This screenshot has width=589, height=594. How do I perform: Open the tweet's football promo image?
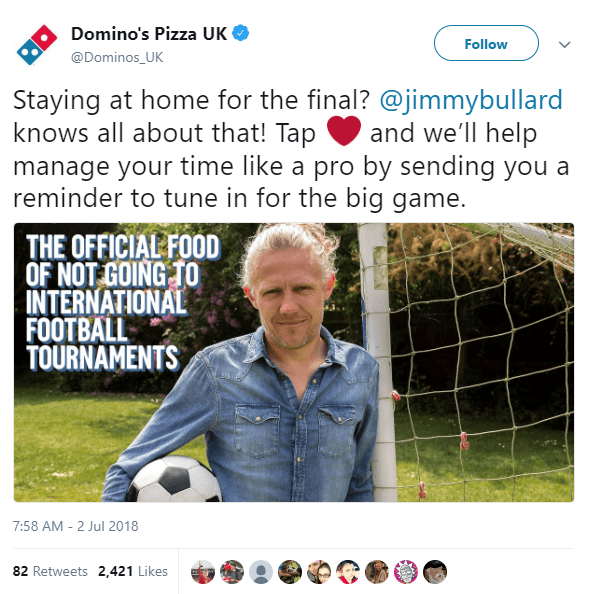click(294, 363)
